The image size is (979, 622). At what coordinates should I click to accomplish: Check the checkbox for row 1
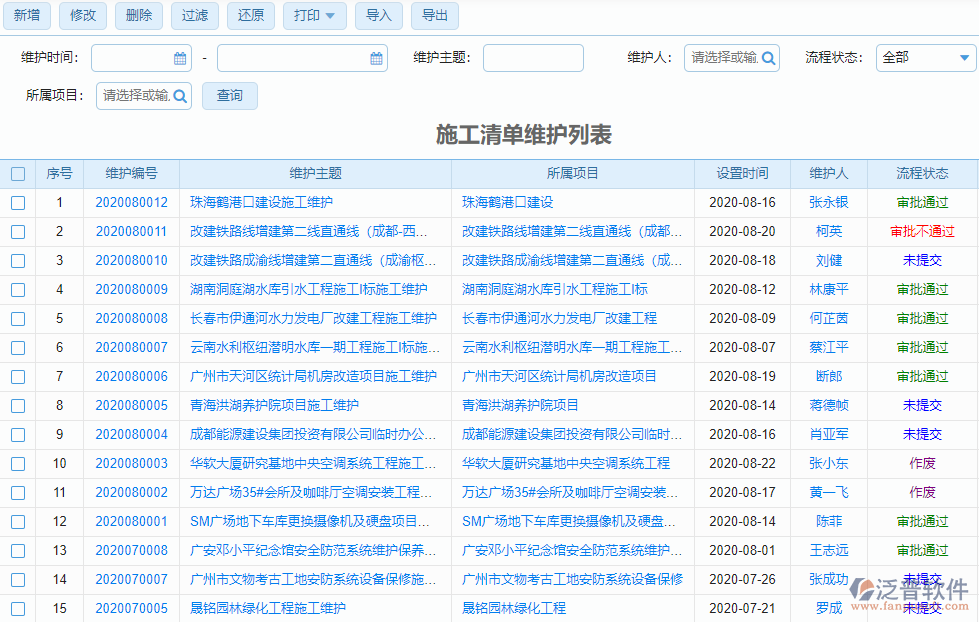[18, 202]
